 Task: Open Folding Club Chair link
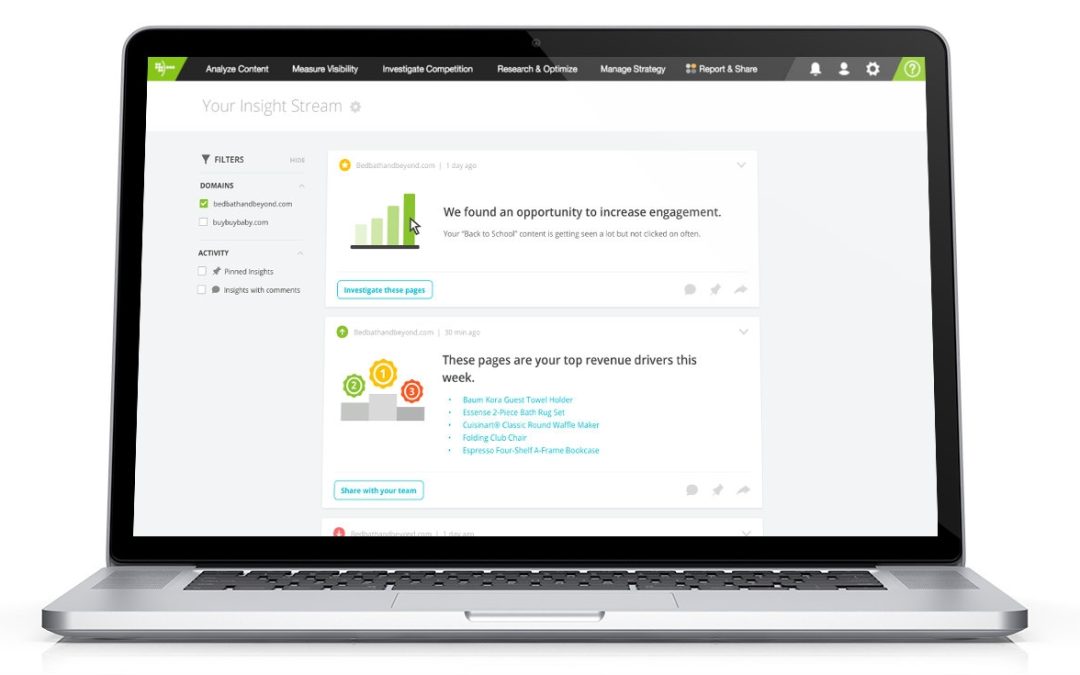pyautogui.click(x=495, y=437)
